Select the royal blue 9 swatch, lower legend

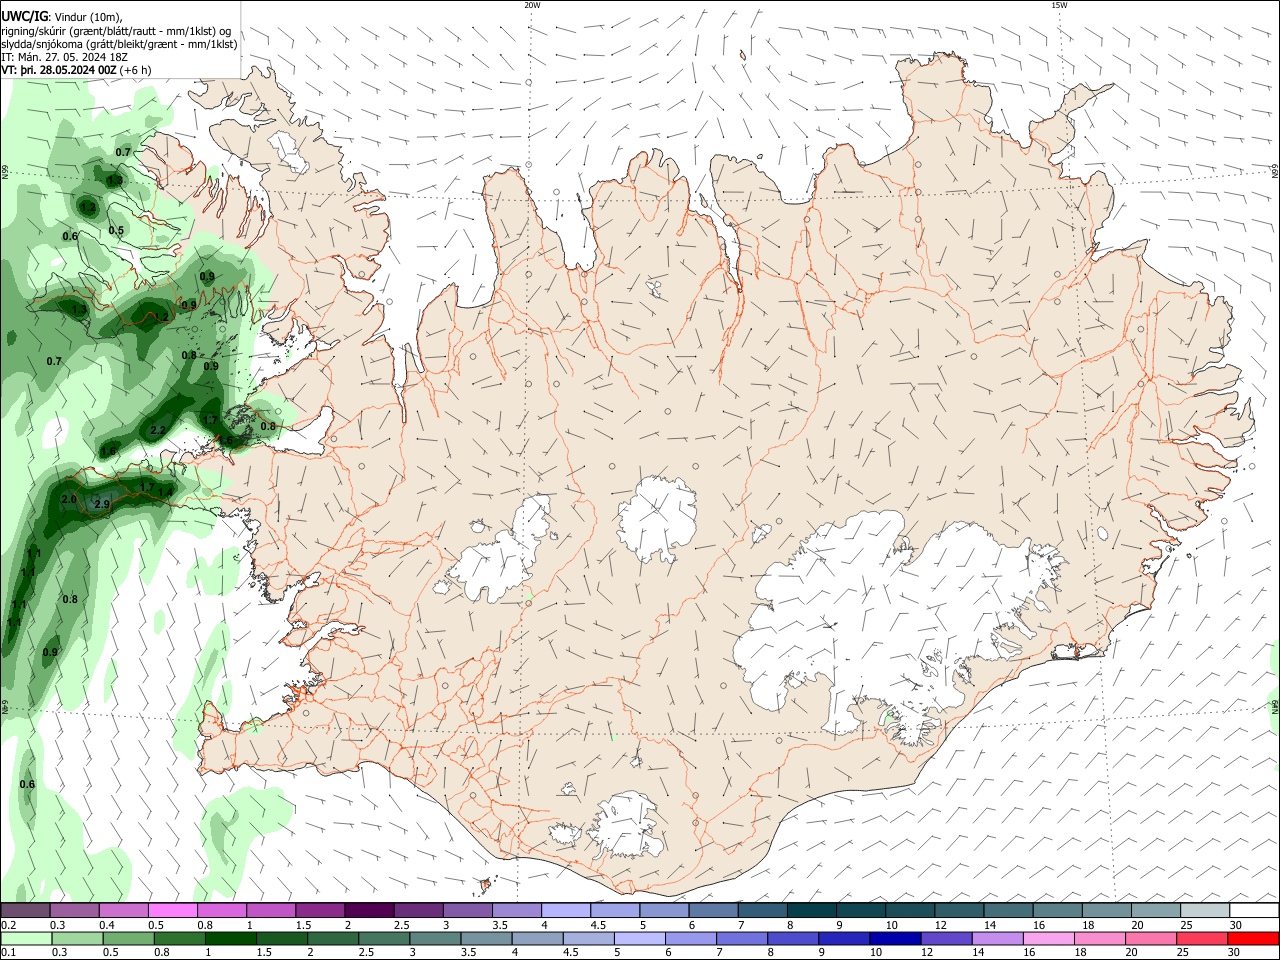tap(842, 938)
